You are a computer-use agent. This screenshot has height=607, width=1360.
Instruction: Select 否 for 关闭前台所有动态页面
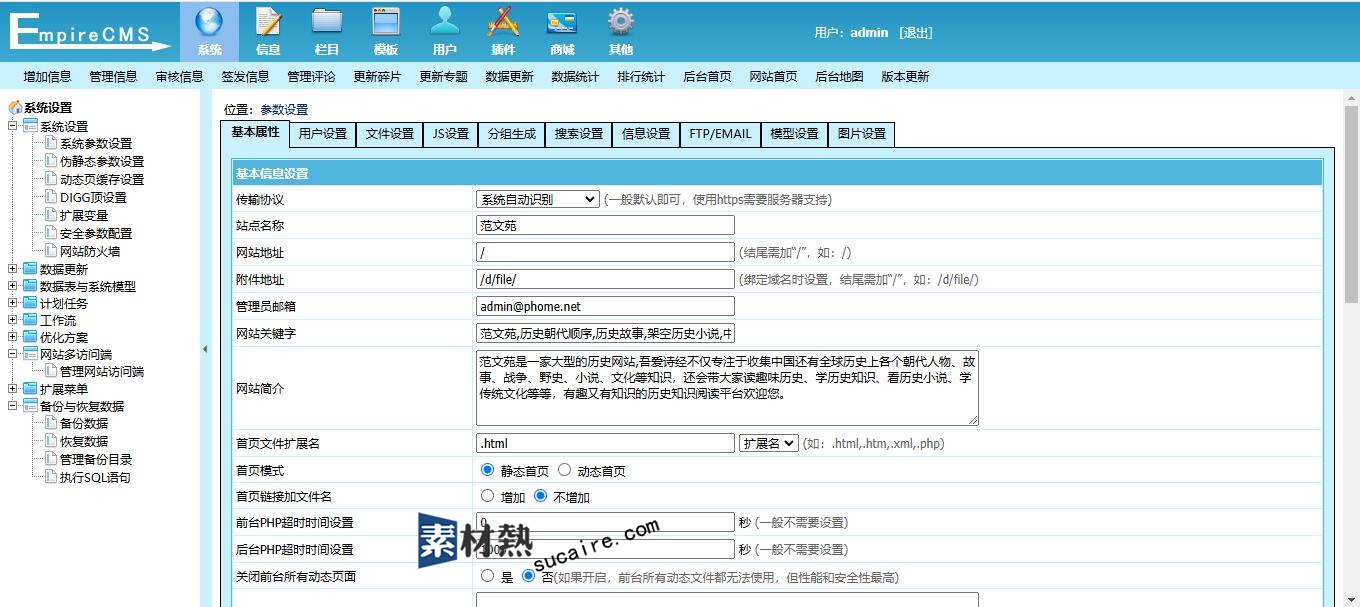pos(529,576)
